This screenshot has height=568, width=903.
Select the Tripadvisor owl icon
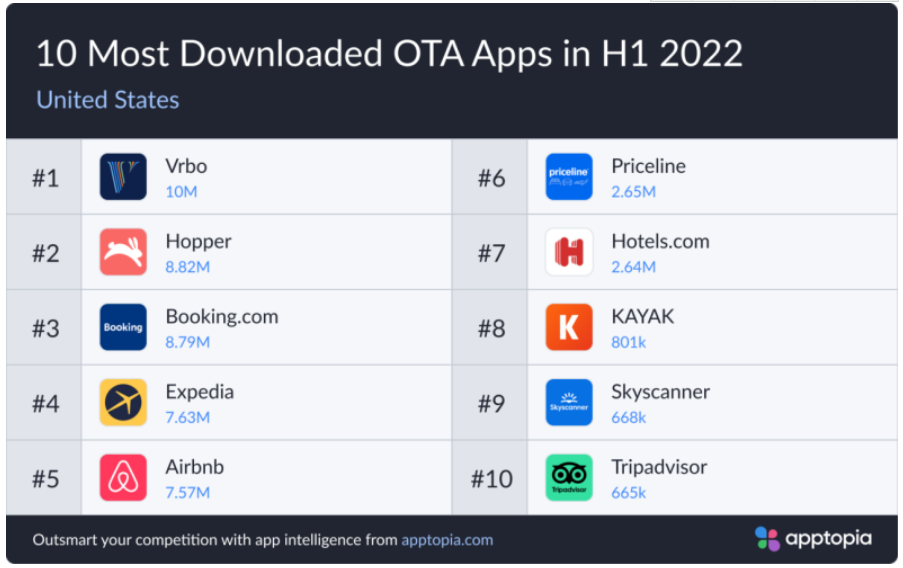[569, 477]
